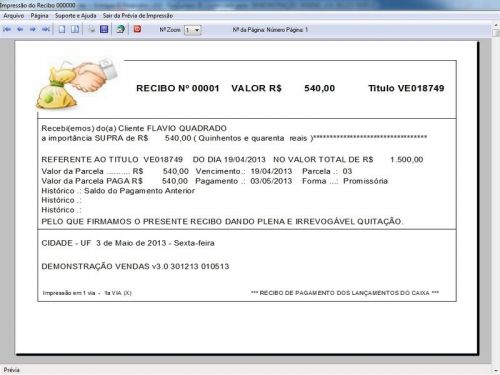Click the 'Pagamento .: 03/05/2013' text
This screenshot has height=375, width=500.
click(244, 181)
